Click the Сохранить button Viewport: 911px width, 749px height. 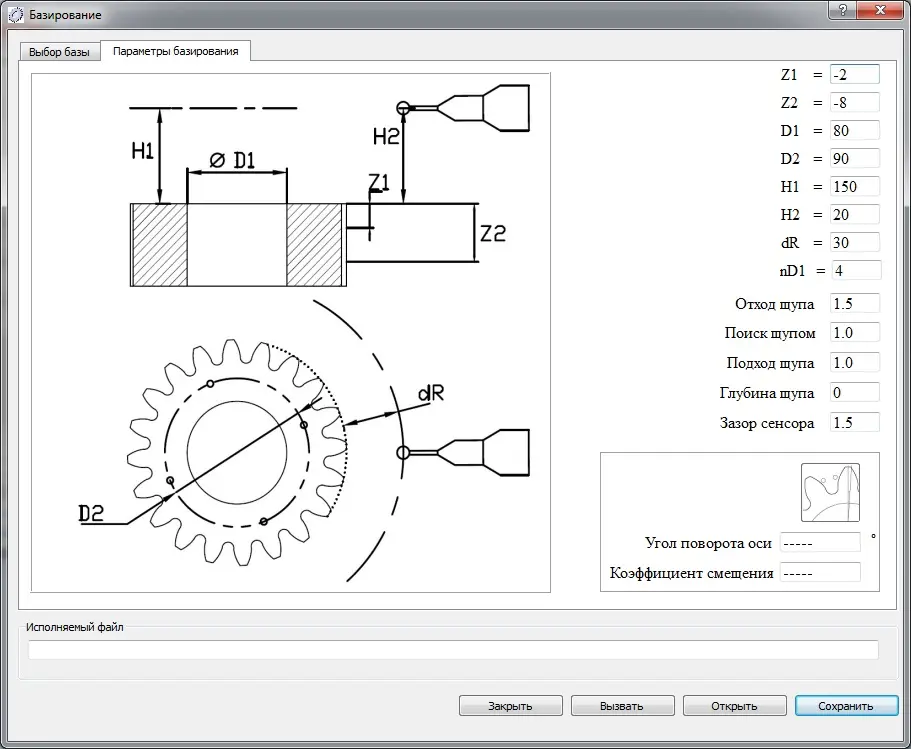[846, 705]
